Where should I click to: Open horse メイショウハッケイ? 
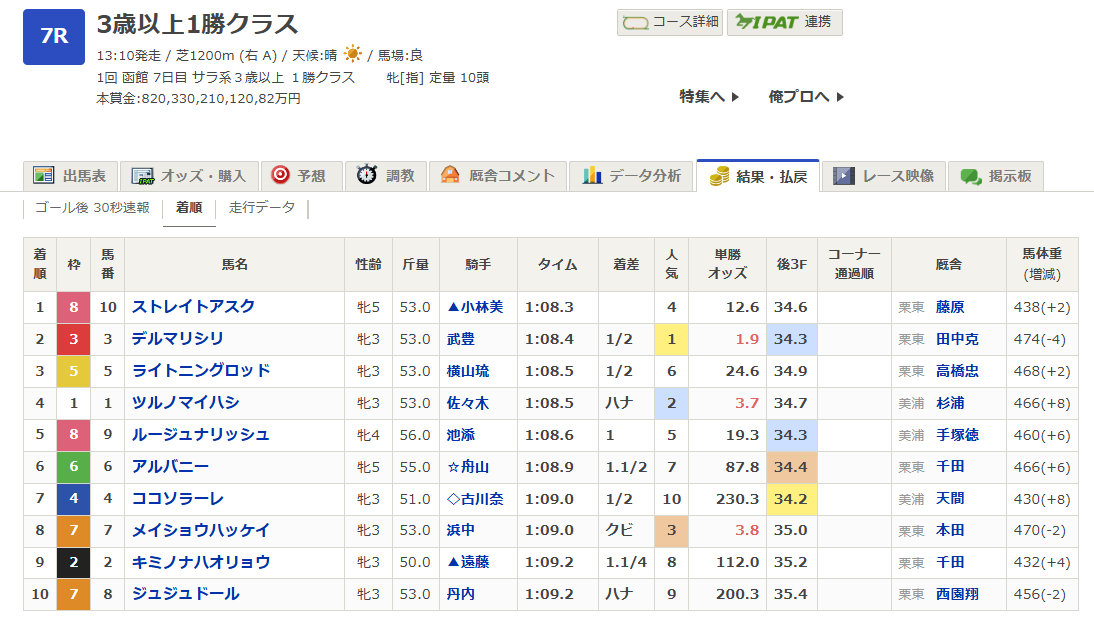coord(201,530)
